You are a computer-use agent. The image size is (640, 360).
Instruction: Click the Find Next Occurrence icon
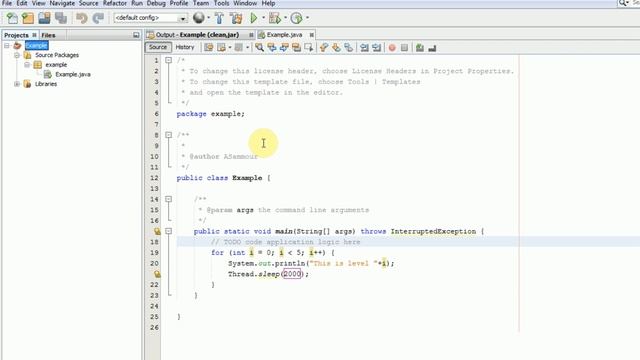coord(284,48)
